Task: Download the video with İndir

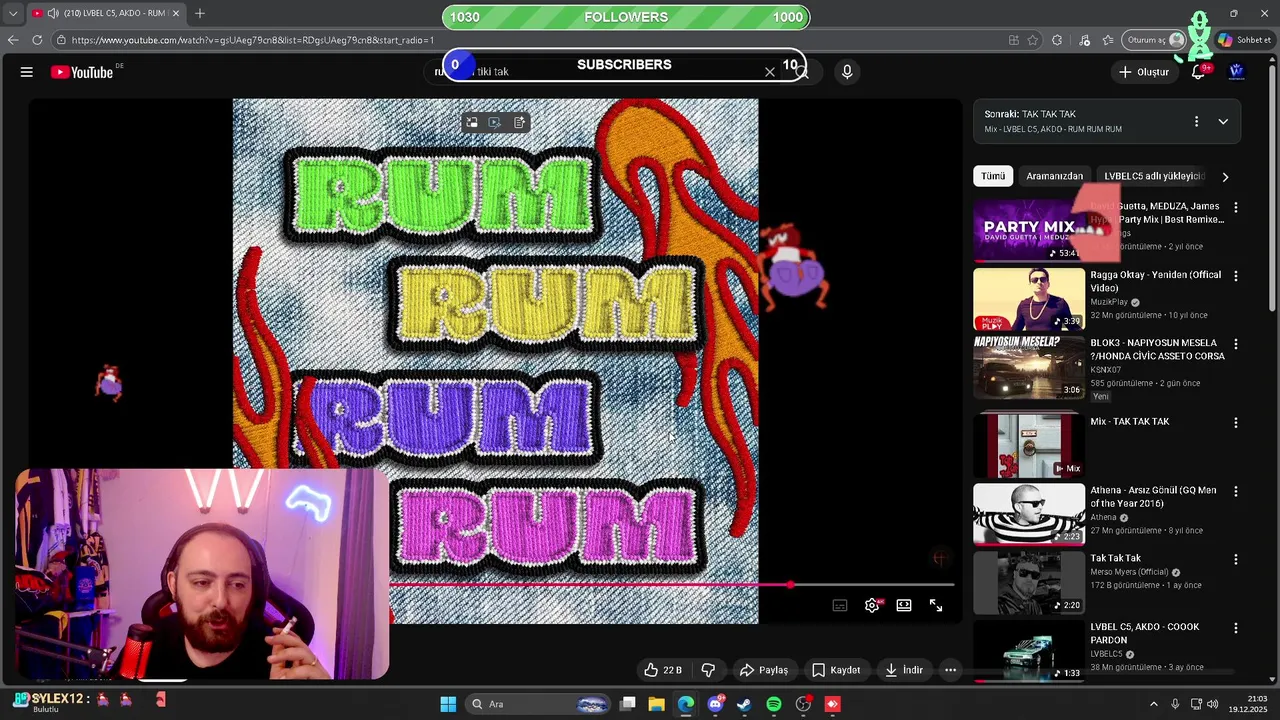Action: tap(904, 670)
